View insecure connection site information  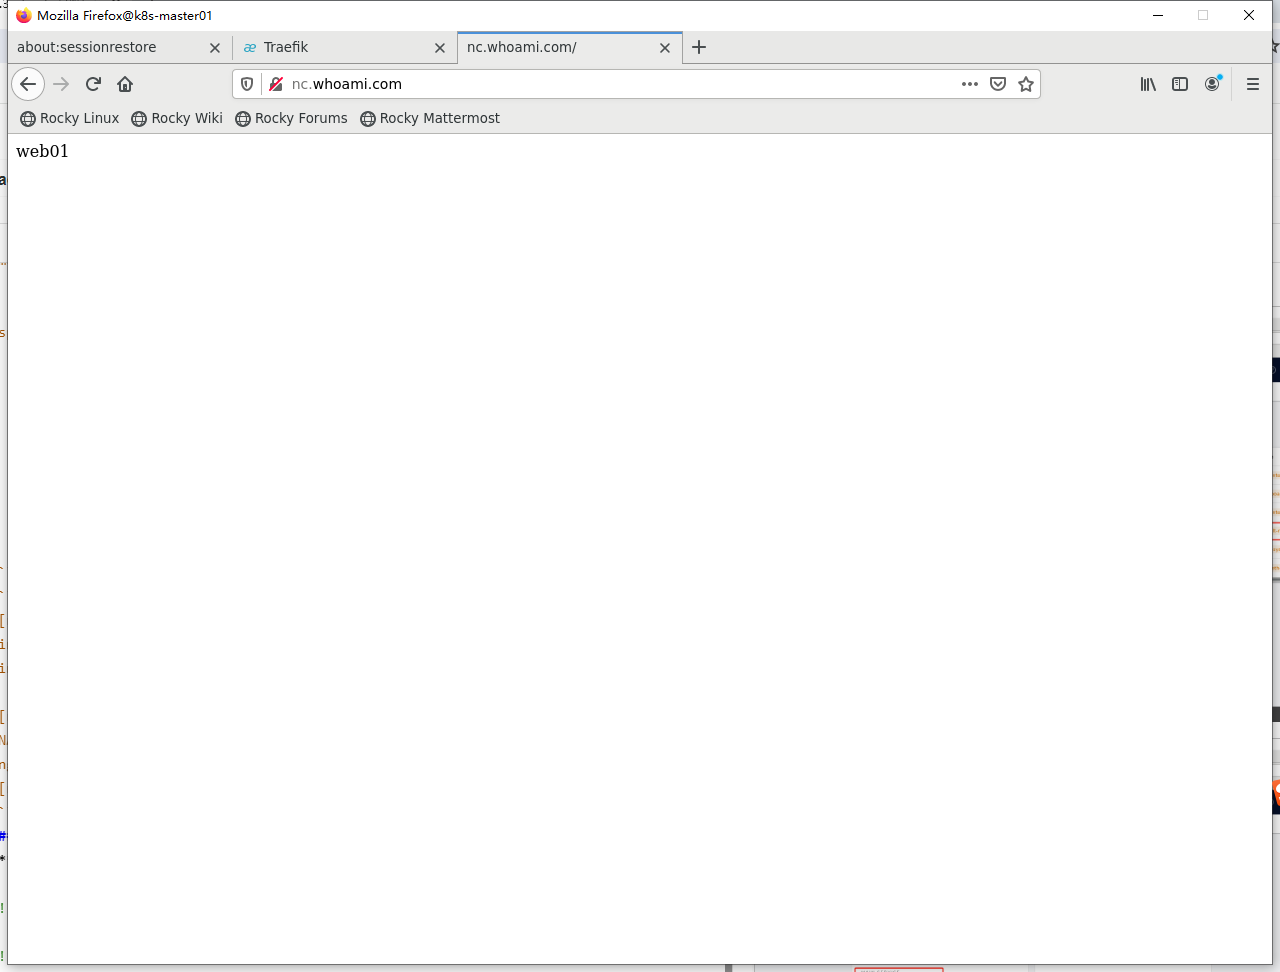point(276,84)
